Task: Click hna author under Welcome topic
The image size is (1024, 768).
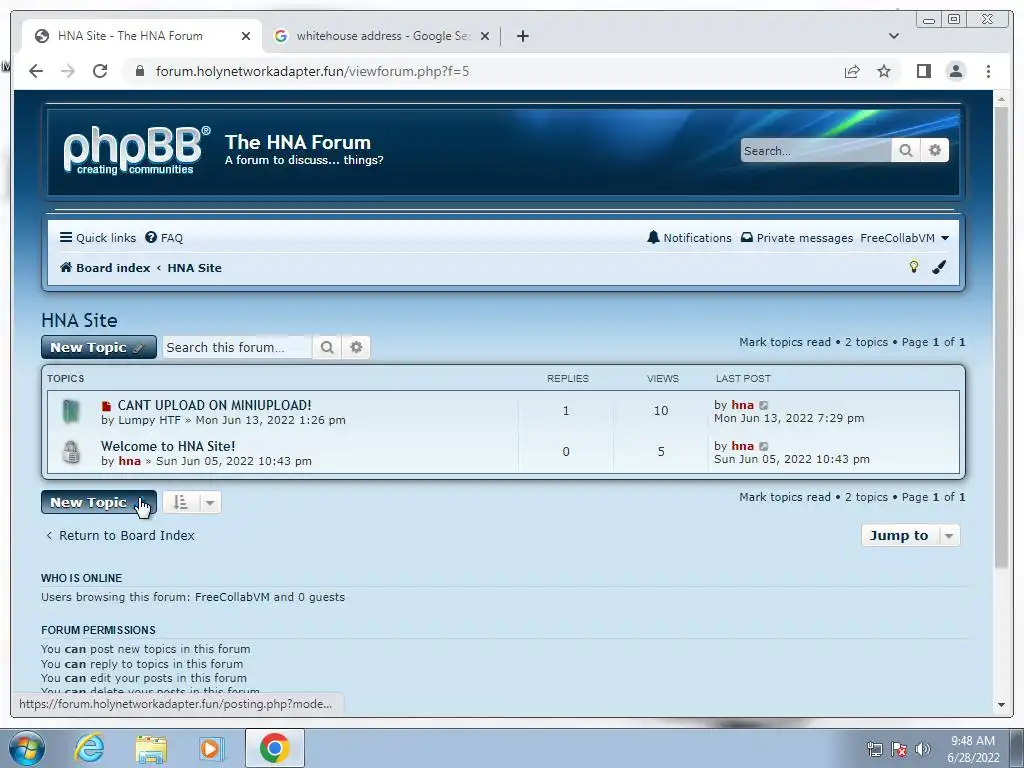Action: coord(129,461)
